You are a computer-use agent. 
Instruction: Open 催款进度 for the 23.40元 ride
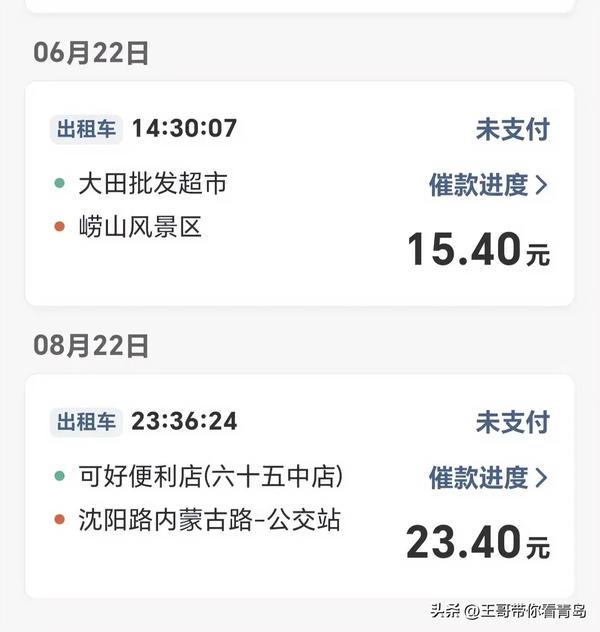point(488,478)
